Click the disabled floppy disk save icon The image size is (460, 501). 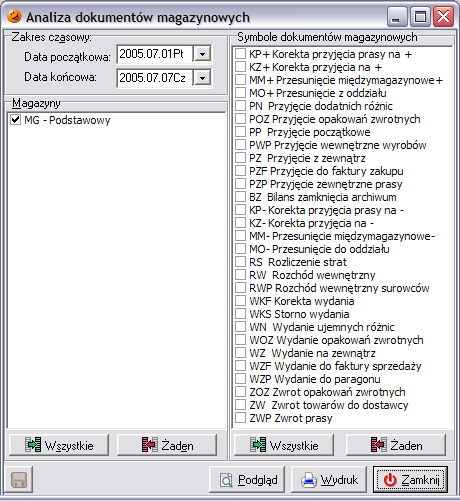coord(19,480)
